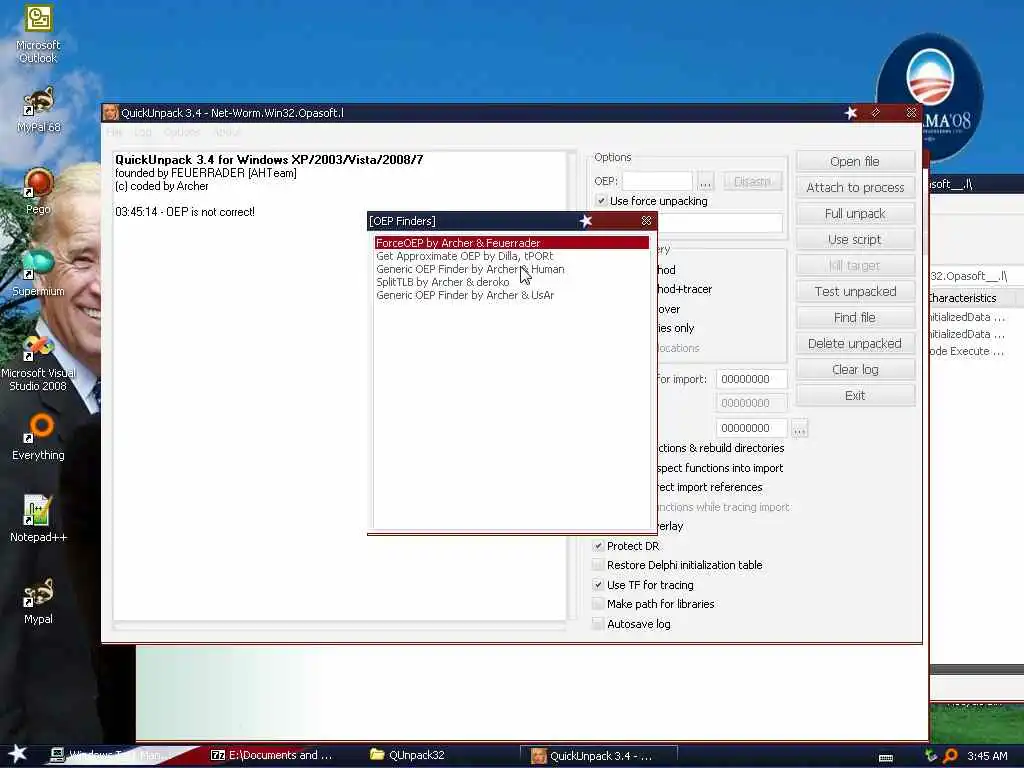The width and height of the screenshot is (1024, 768).
Task: Open the Options menu in QuickUnpack
Action: click(182, 133)
